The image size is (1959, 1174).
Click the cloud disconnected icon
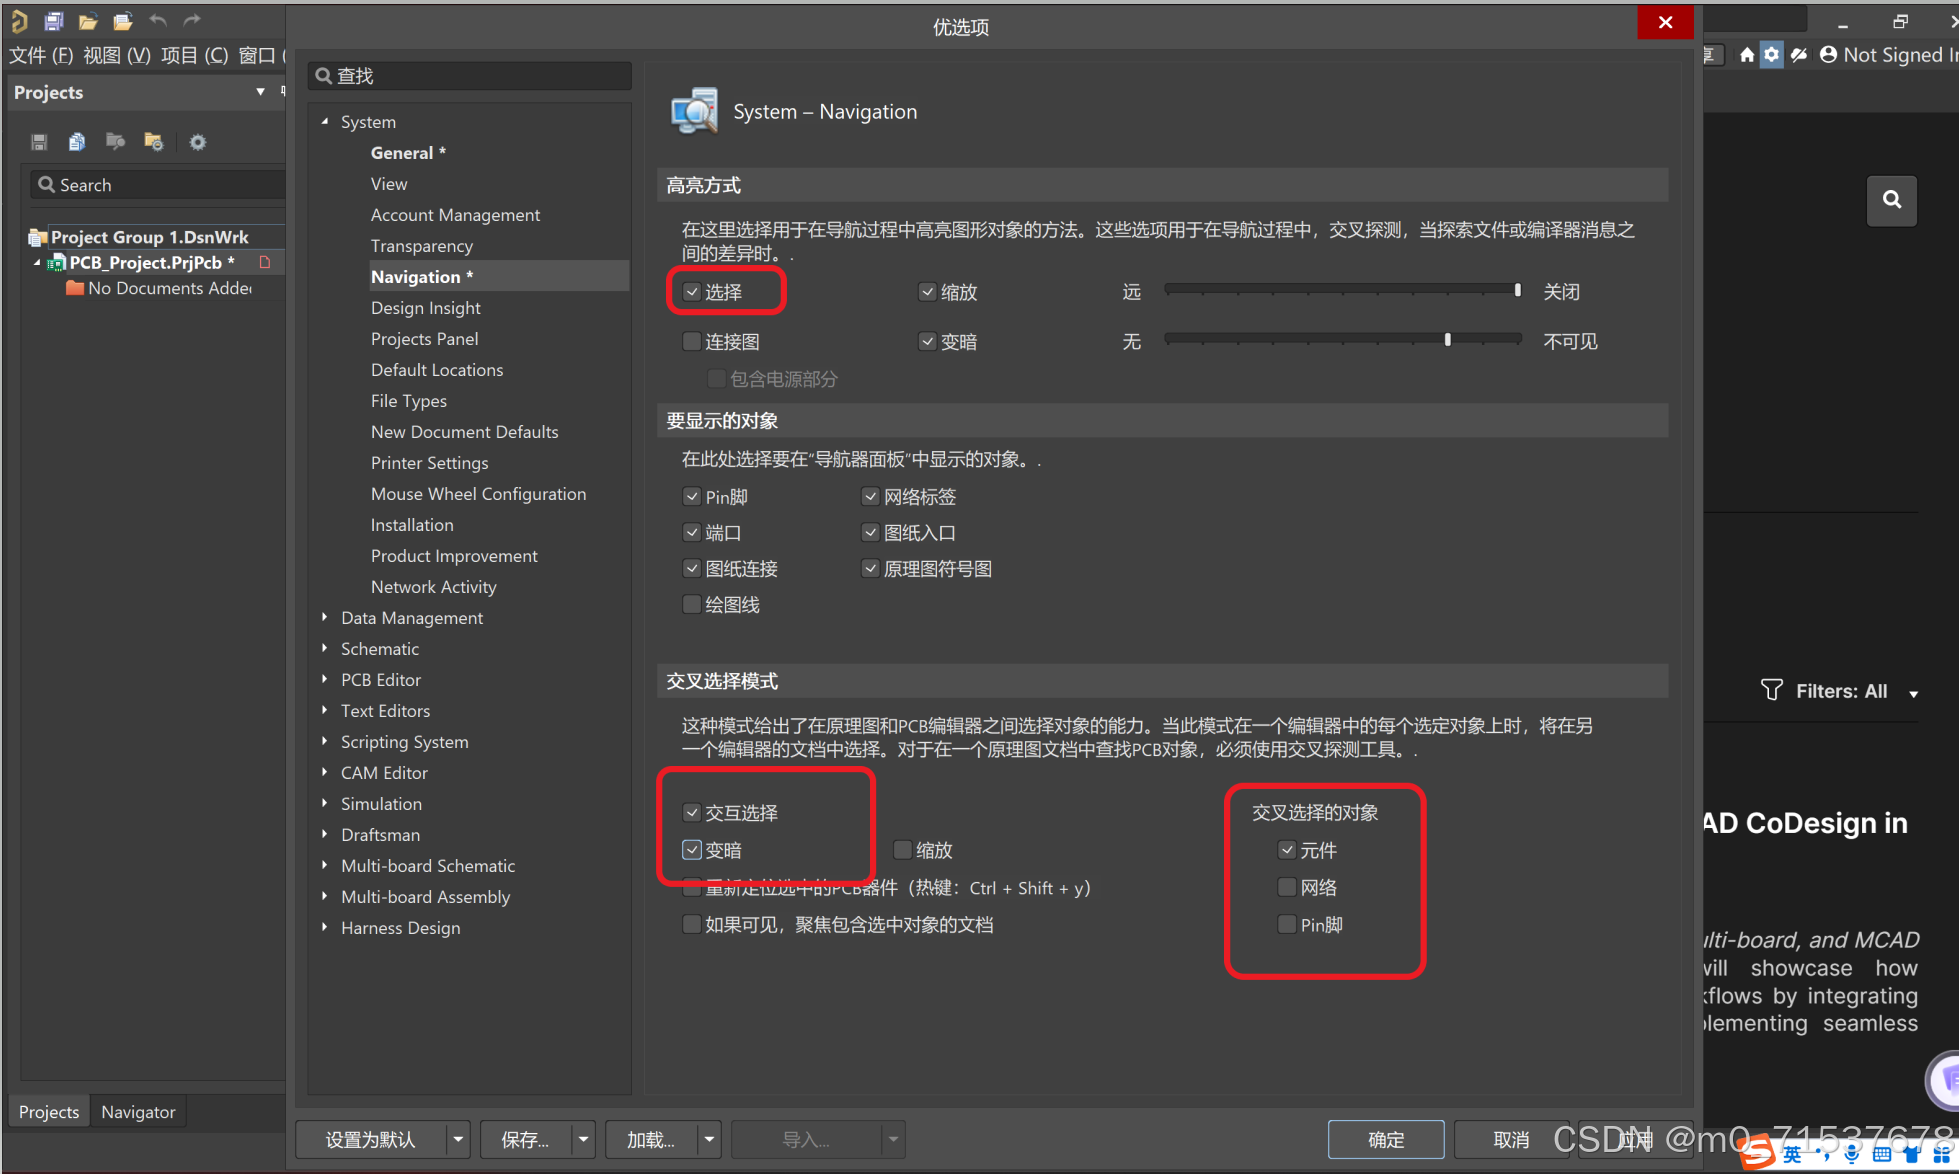[1799, 55]
